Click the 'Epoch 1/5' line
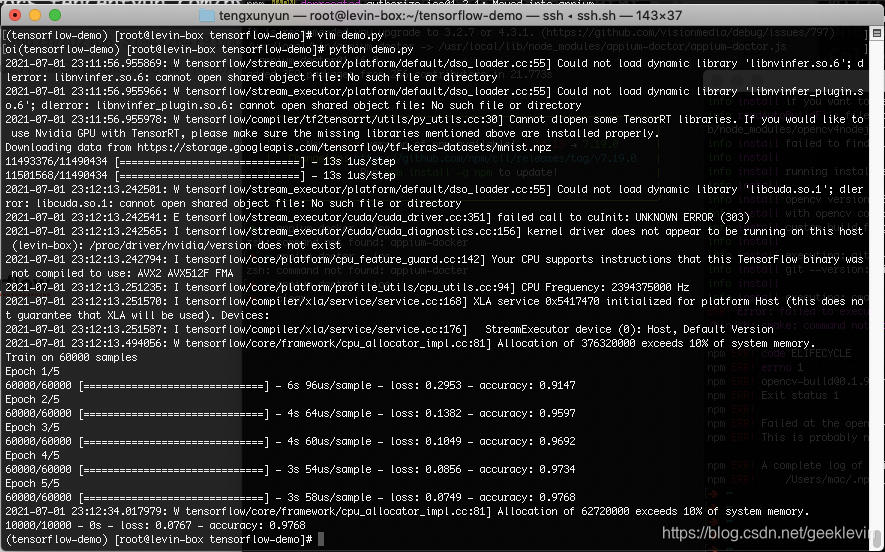 (32, 371)
